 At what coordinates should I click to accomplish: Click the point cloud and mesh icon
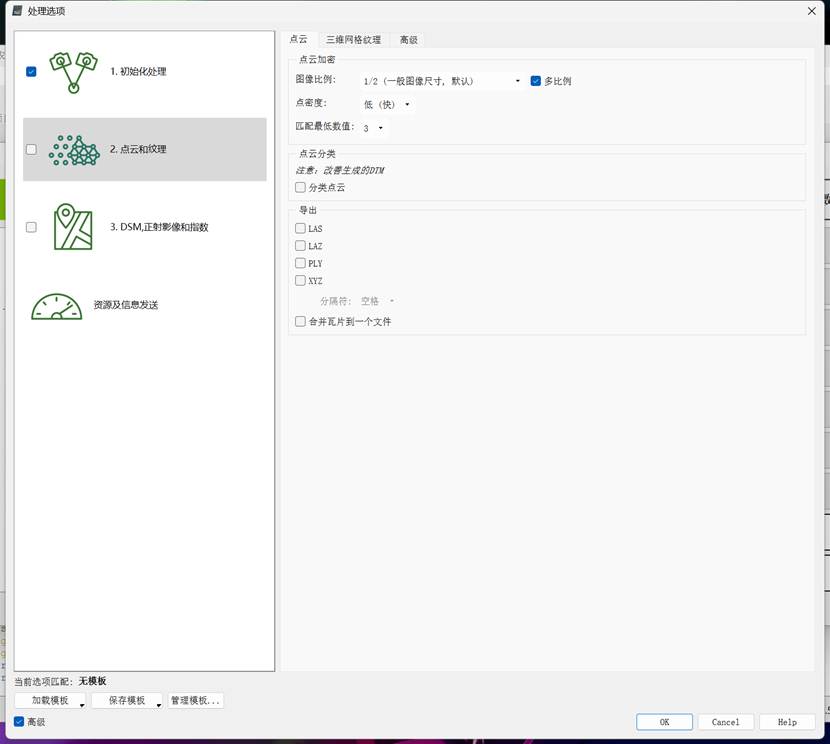tap(74, 150)
